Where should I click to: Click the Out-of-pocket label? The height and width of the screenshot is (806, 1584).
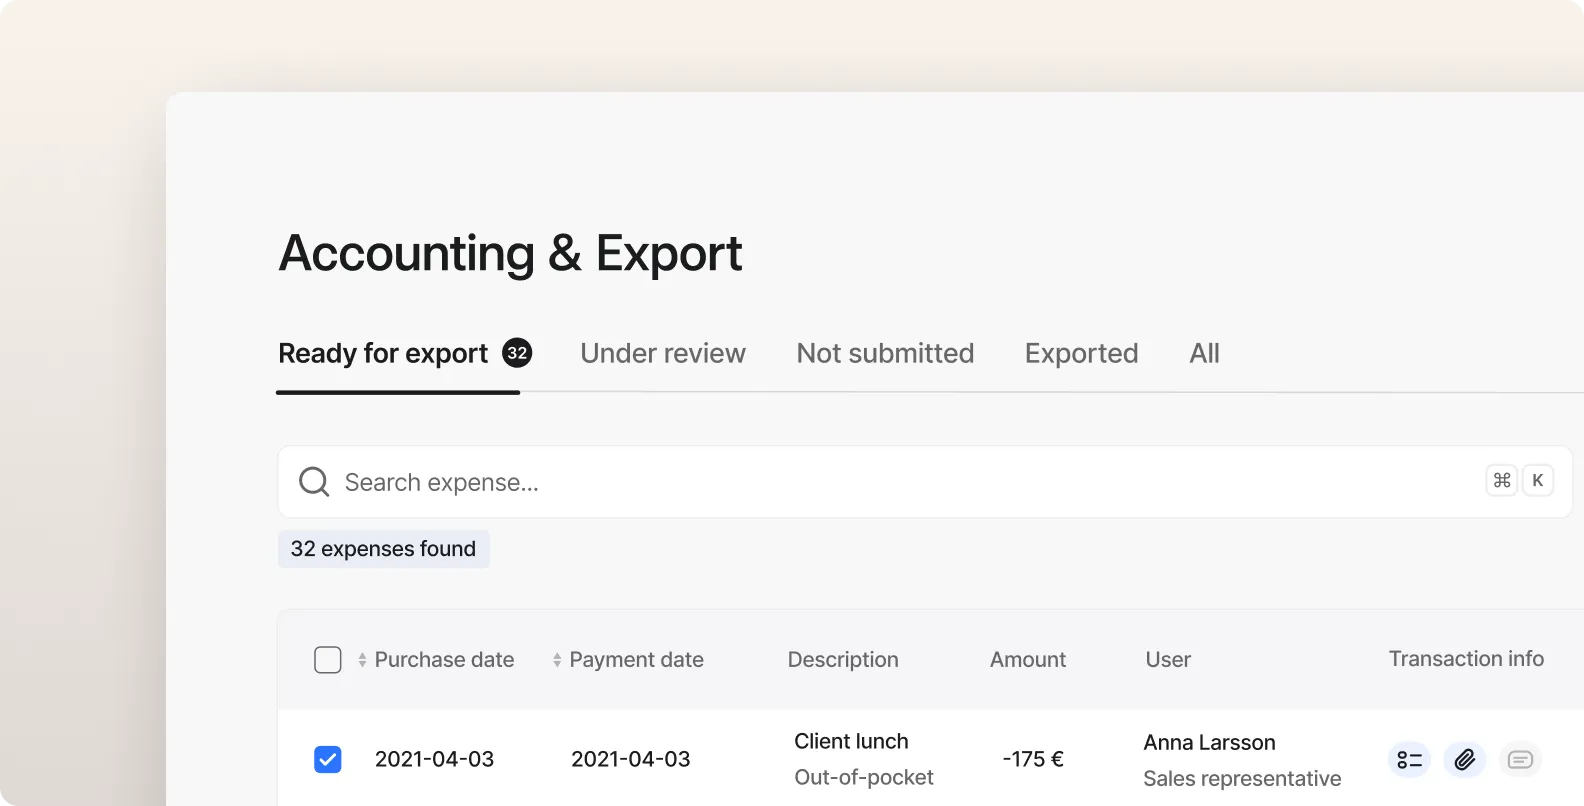(864, 777)
